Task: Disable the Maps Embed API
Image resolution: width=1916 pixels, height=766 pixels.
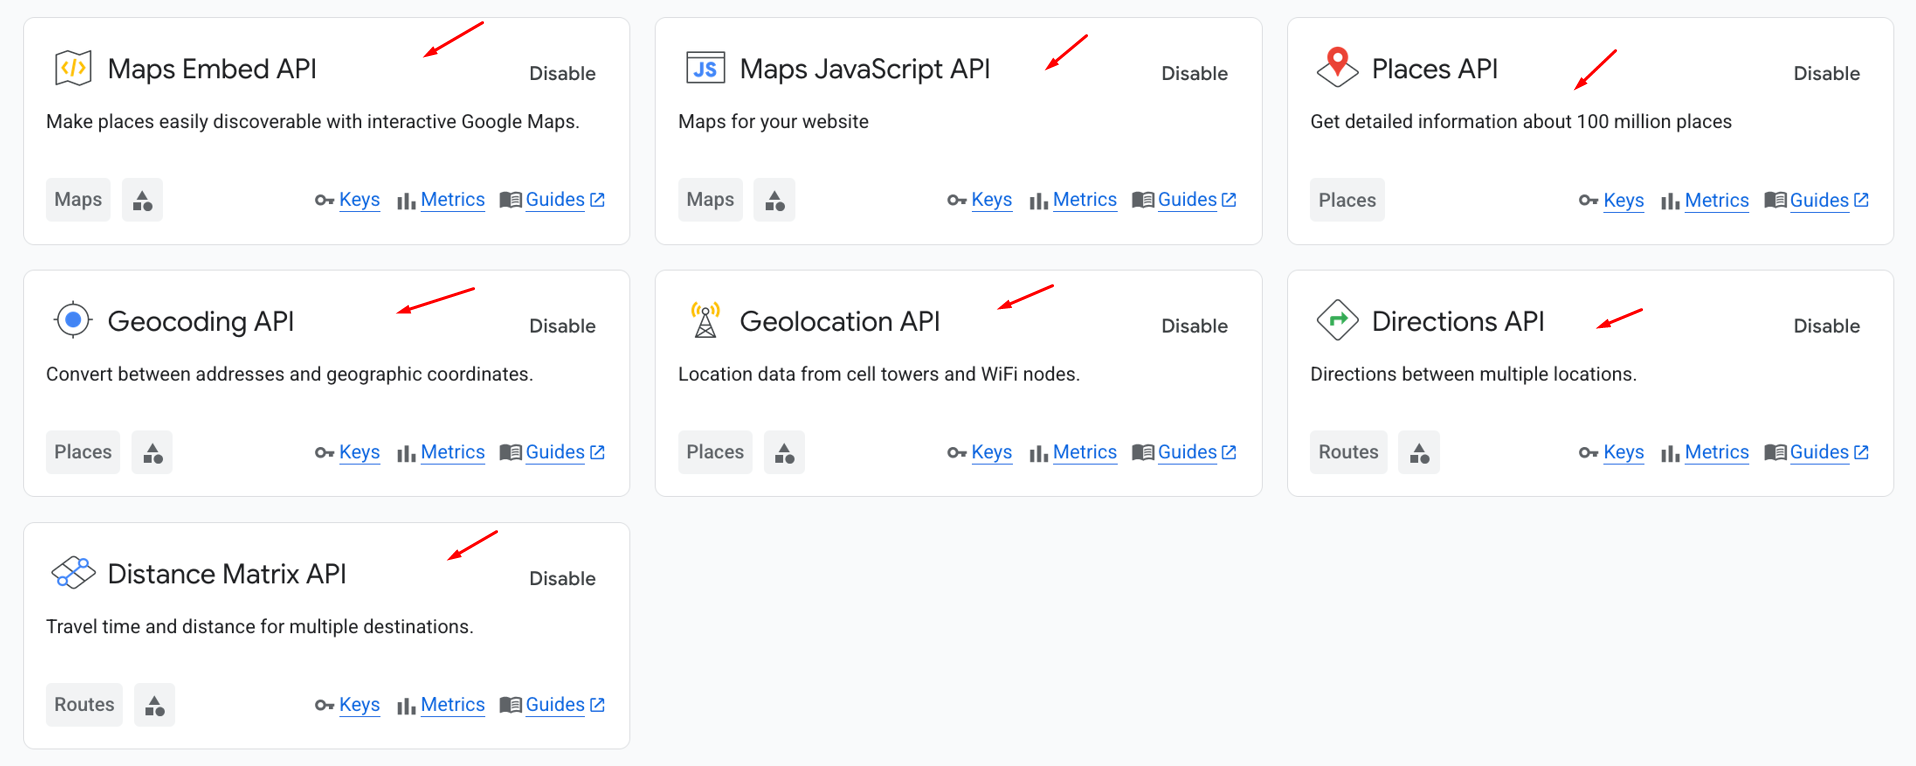Action: point(562,73)
